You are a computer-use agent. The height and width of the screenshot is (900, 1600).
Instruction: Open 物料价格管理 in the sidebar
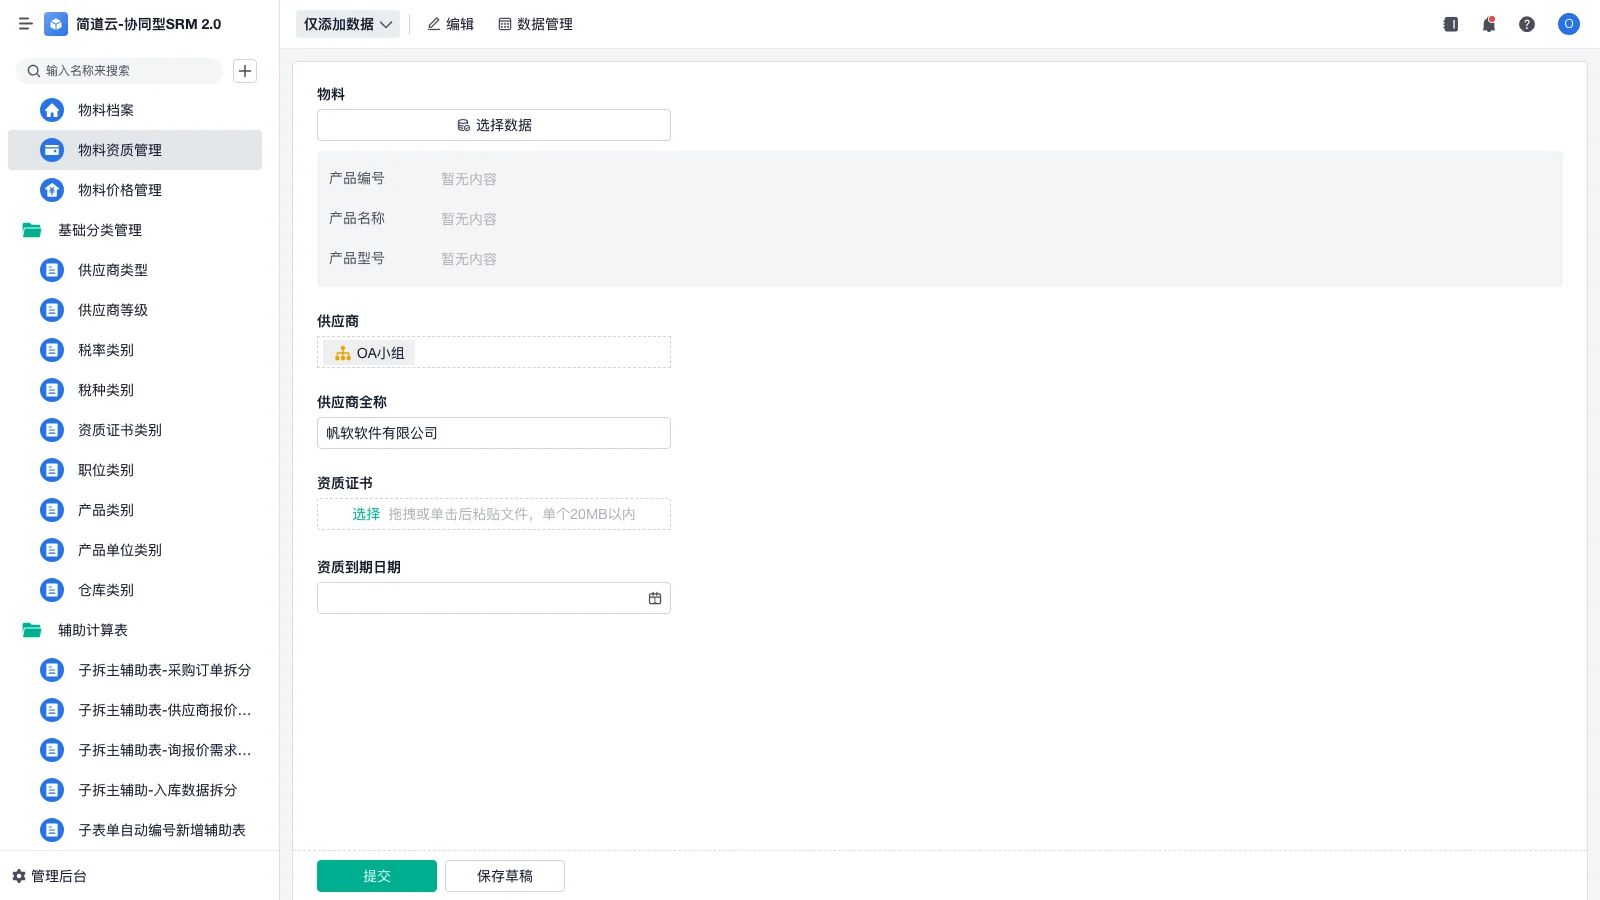click(135, 190)
